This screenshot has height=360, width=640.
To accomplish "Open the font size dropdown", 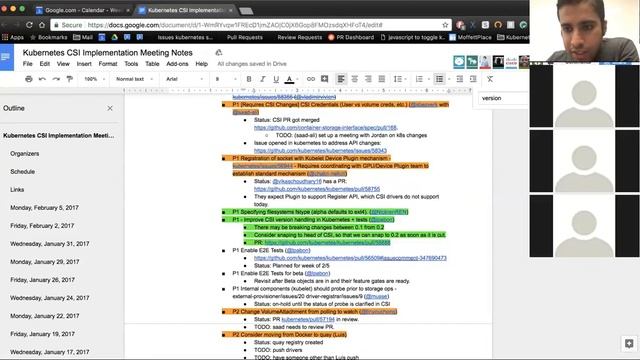I will 225,79.
